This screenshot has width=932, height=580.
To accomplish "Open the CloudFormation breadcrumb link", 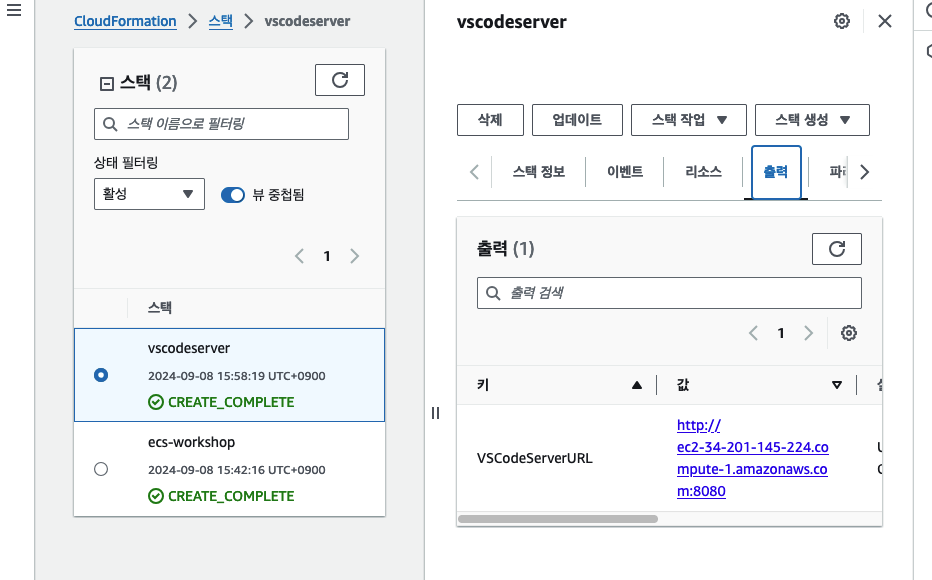I will tap(125, 21).
